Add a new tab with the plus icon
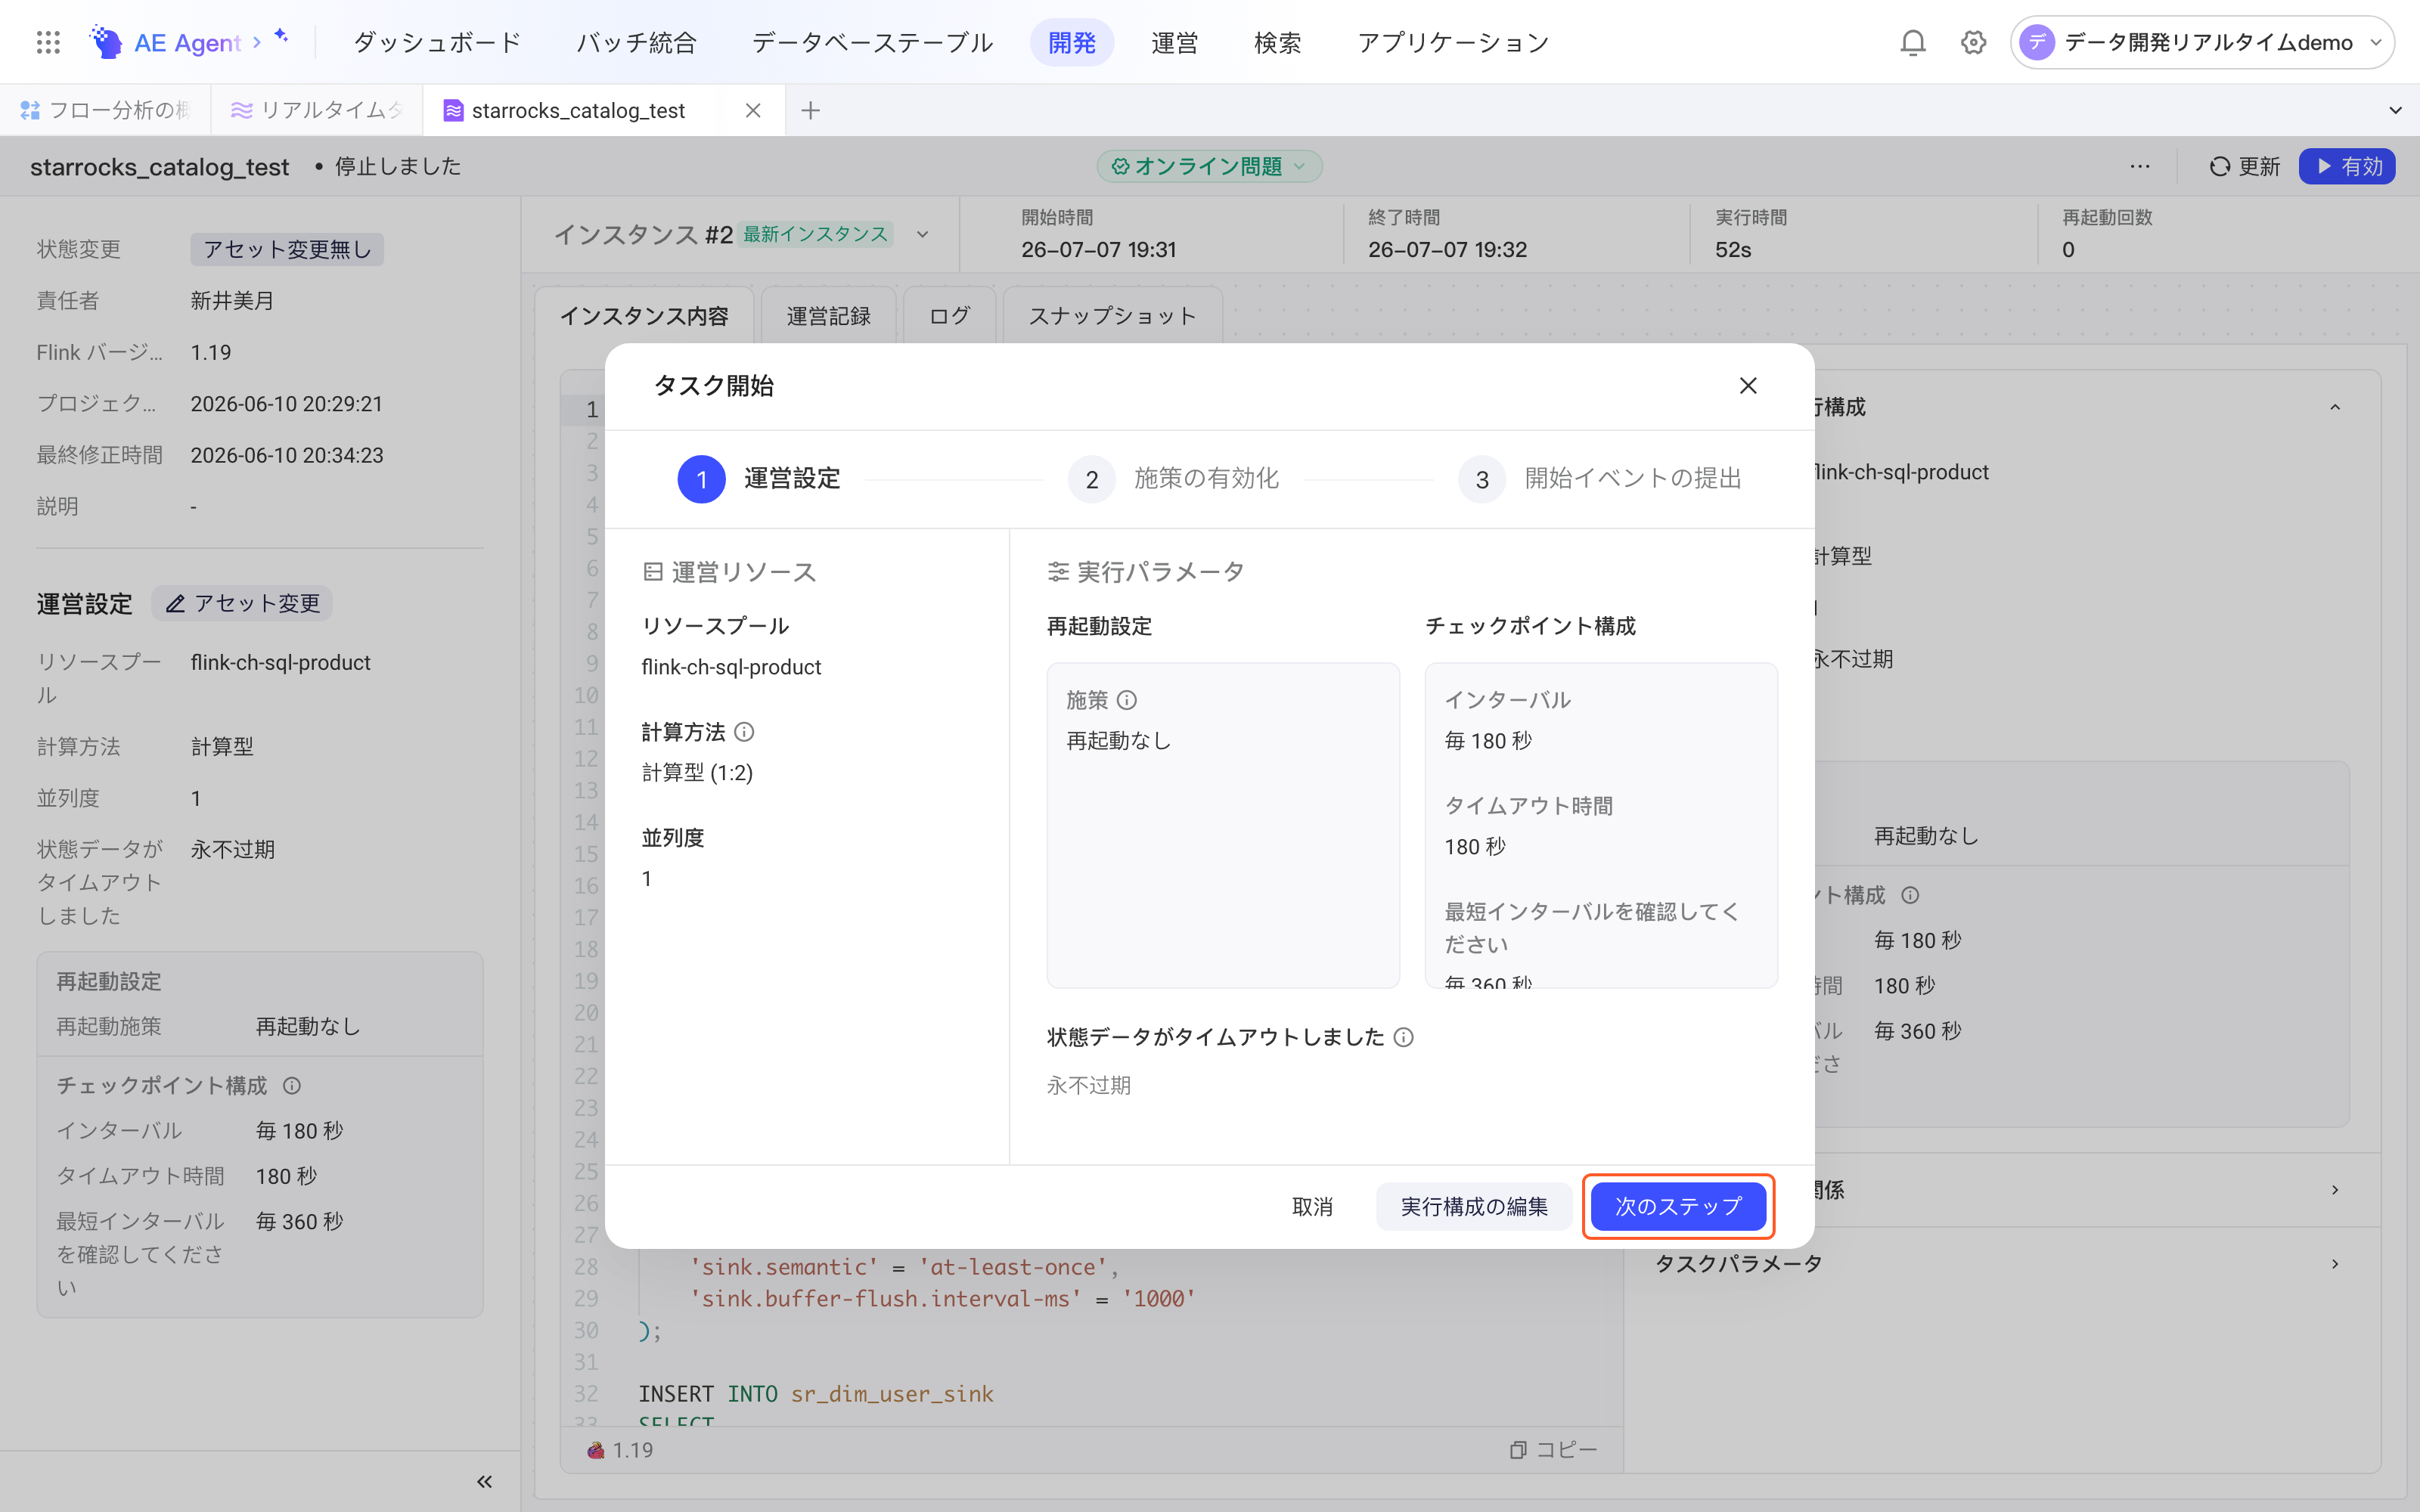The image size is (2420, 1512). (x=810, y=110)
